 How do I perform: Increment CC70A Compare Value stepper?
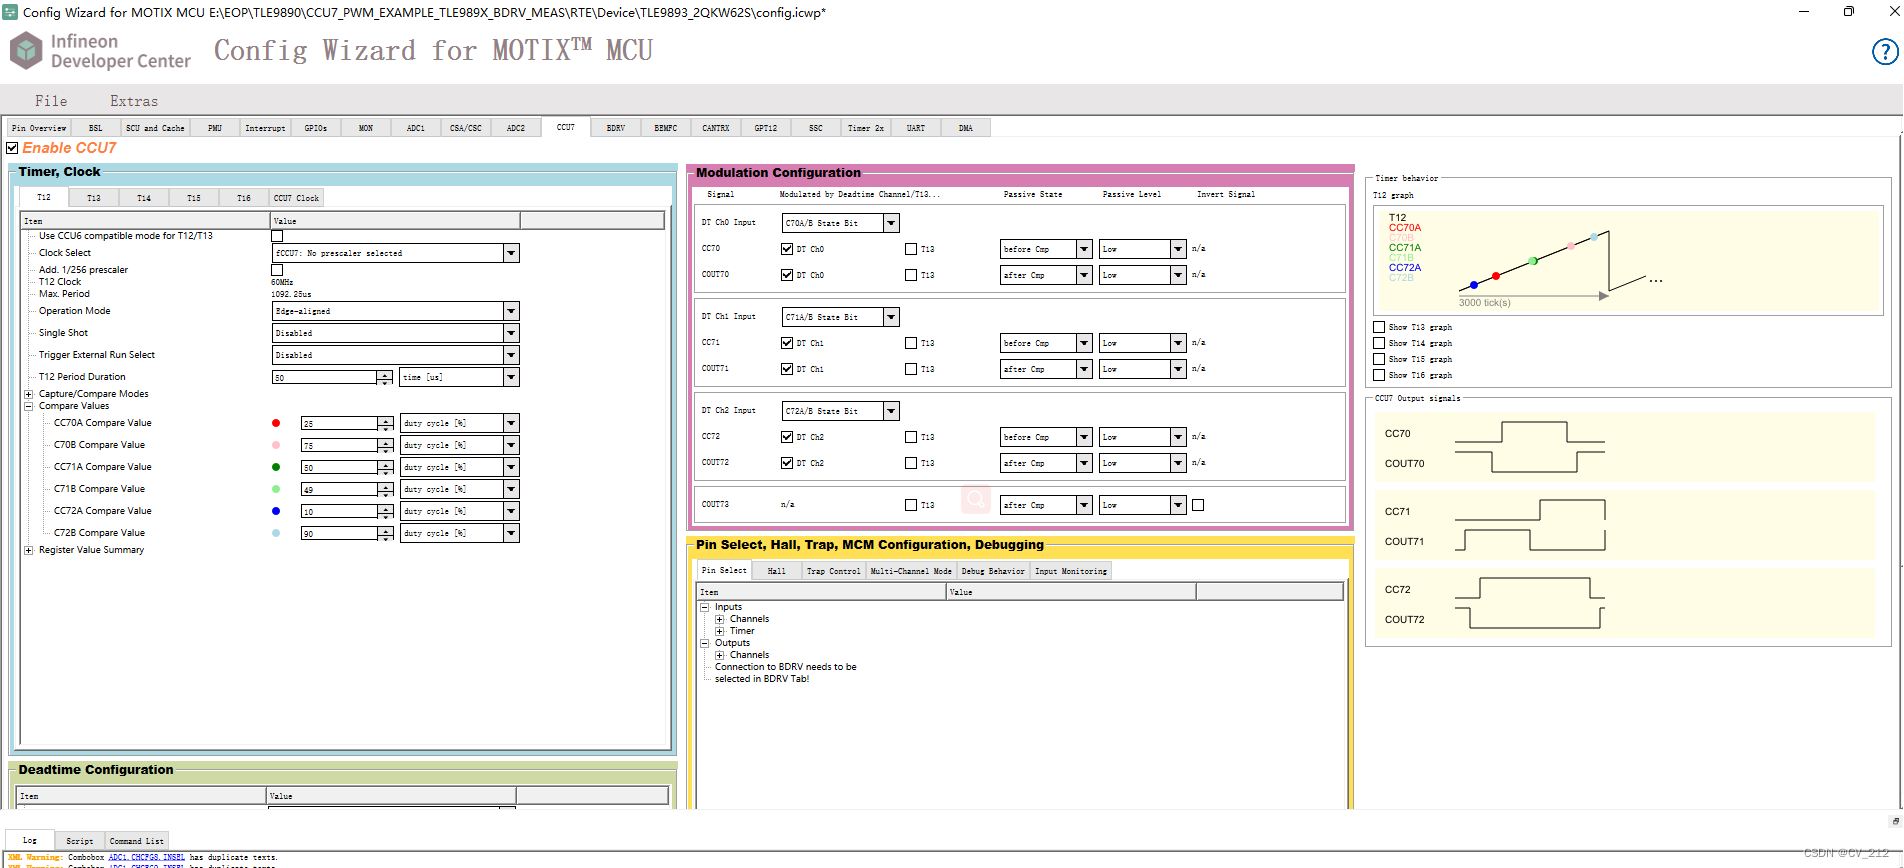[385, 420]
